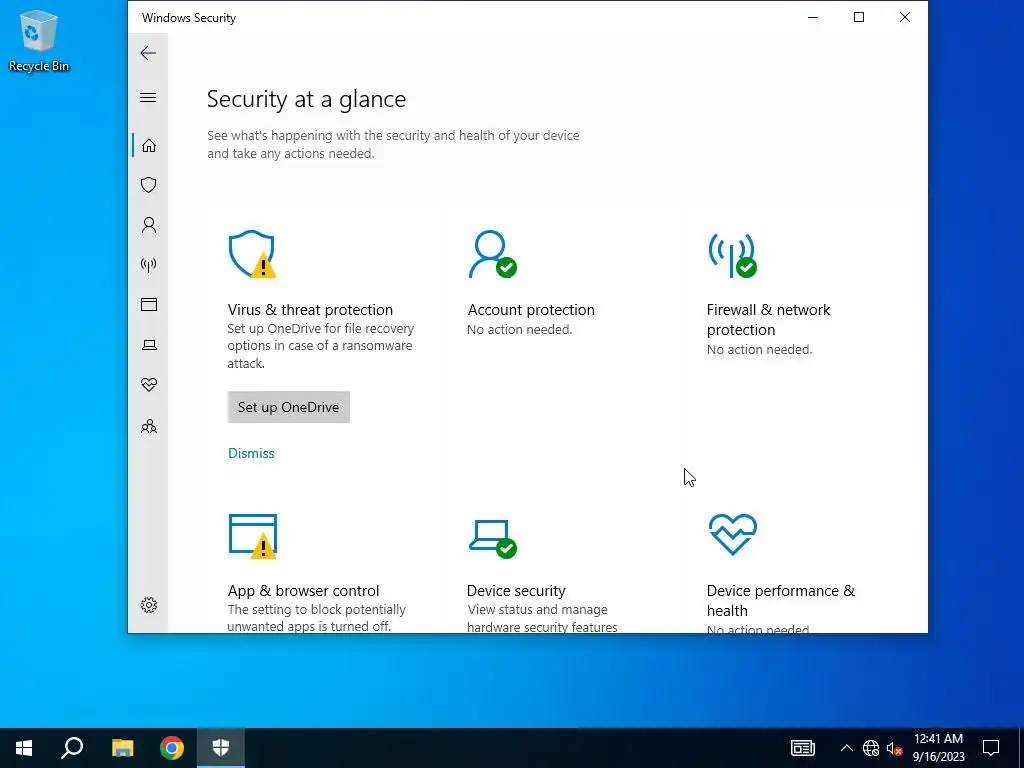The width and height of the screenshot is (1024, 768).
Task: Click the App & browser control window tile icon
Action: click(x=253, y=536)
